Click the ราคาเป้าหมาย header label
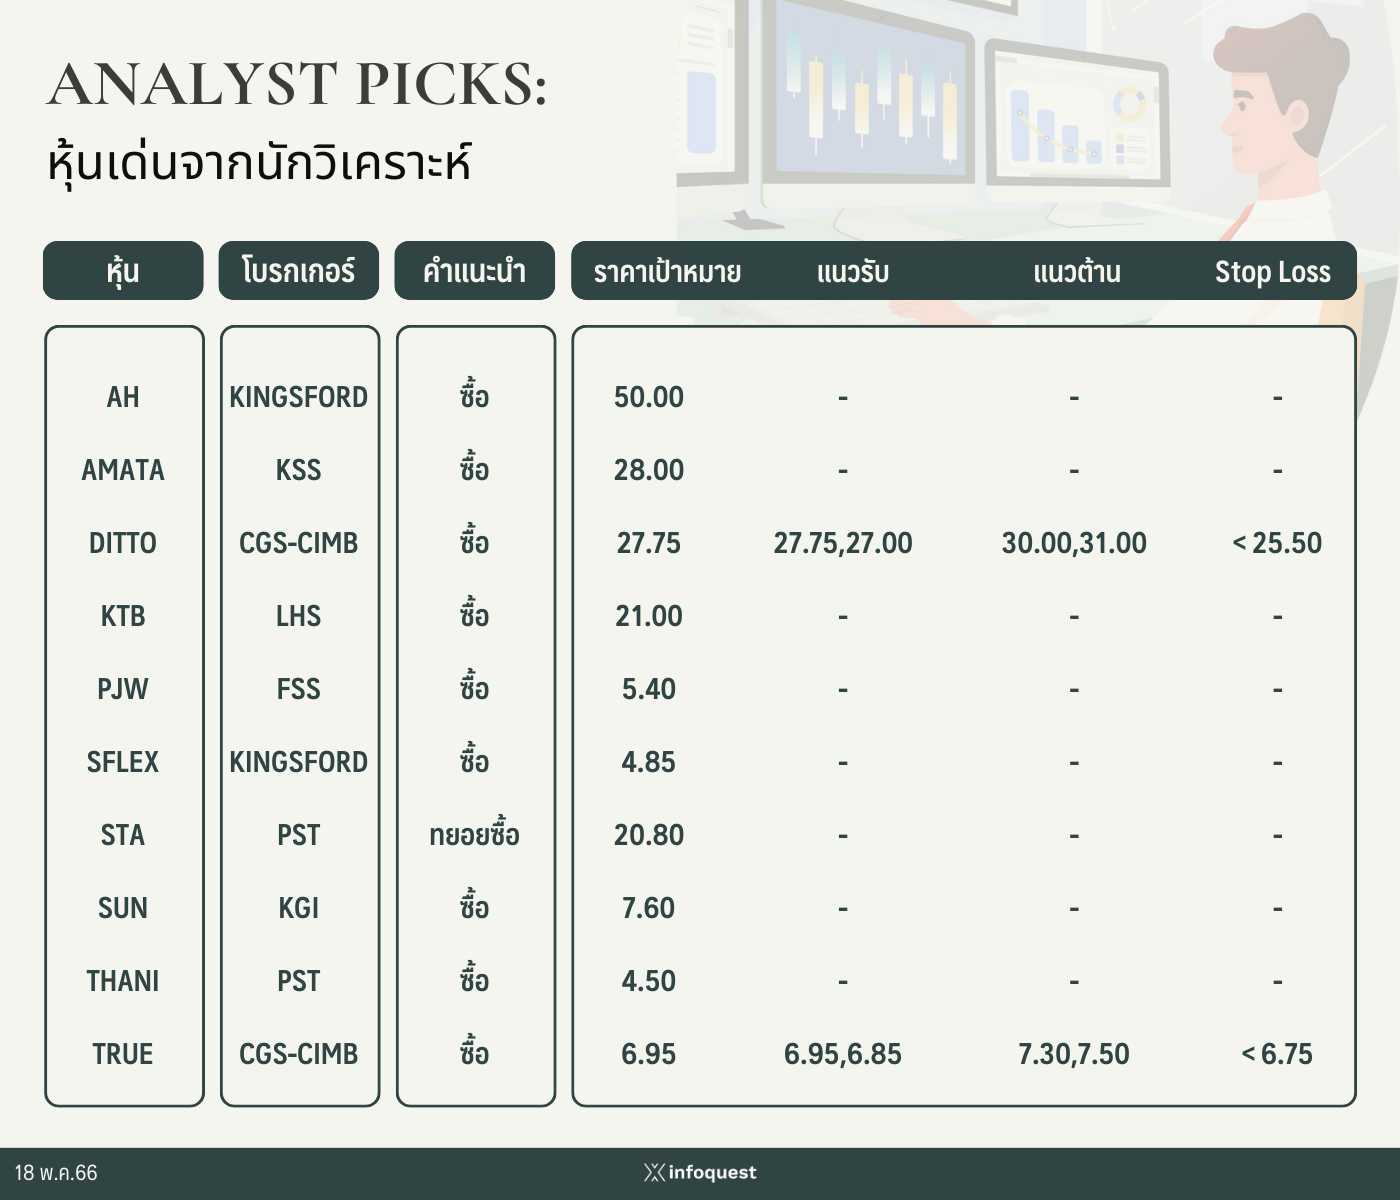1400x1200 pixels. 666,272
